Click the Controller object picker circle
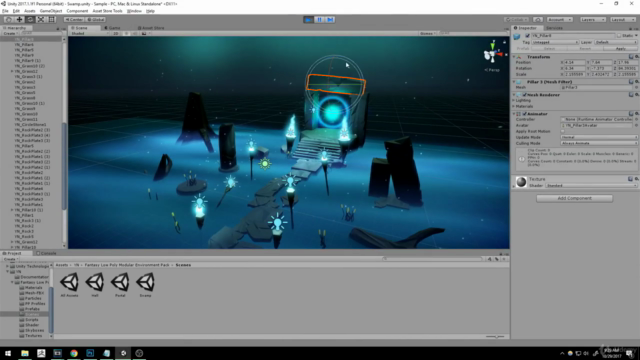 tap(636, 119)
